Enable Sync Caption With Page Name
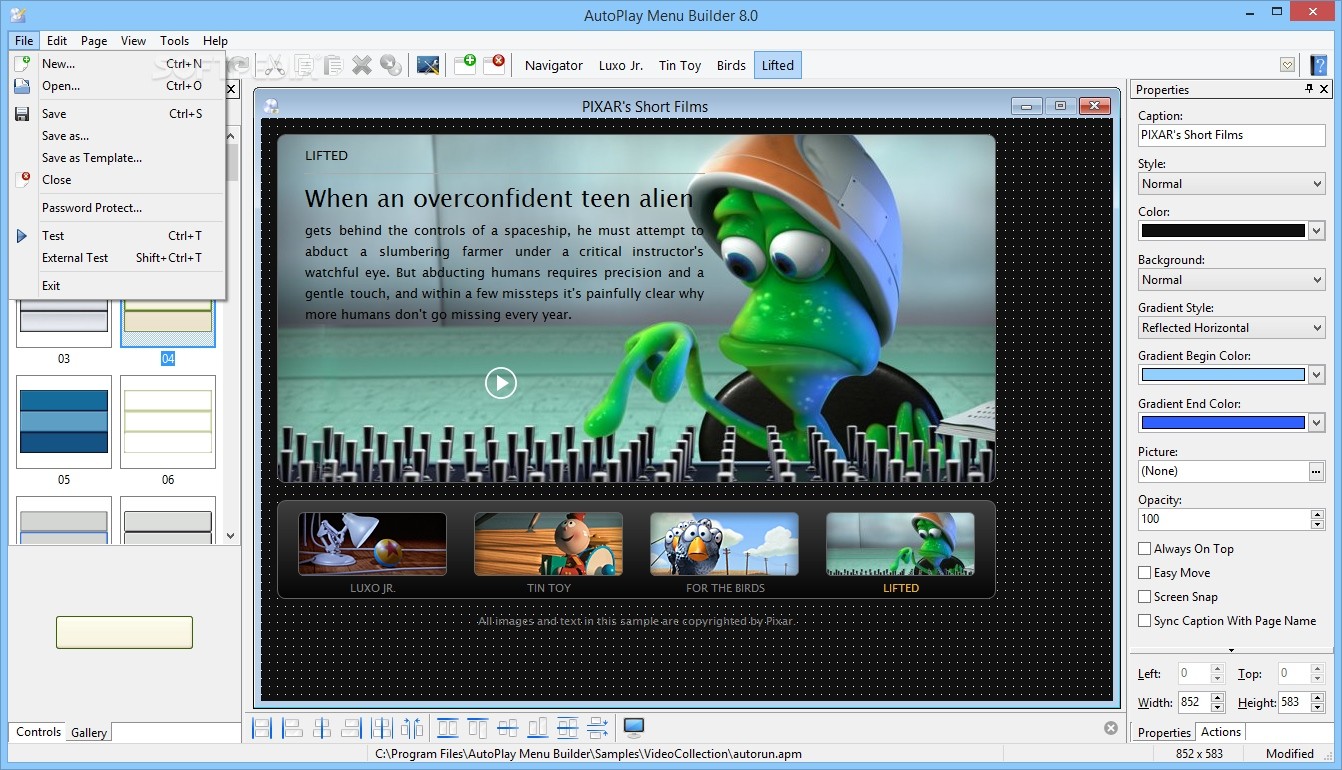1342x770 pixels. coord(1144,621)
